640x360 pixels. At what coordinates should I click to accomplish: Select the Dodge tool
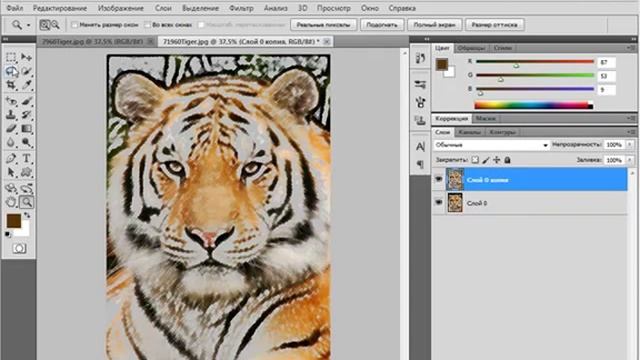[27, 142]
